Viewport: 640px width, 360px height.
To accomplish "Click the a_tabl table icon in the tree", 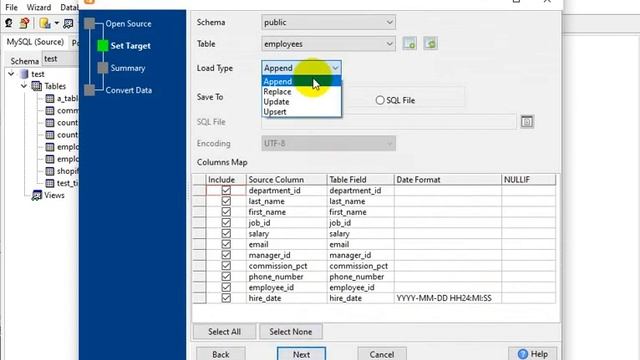I will pos(50,98).
